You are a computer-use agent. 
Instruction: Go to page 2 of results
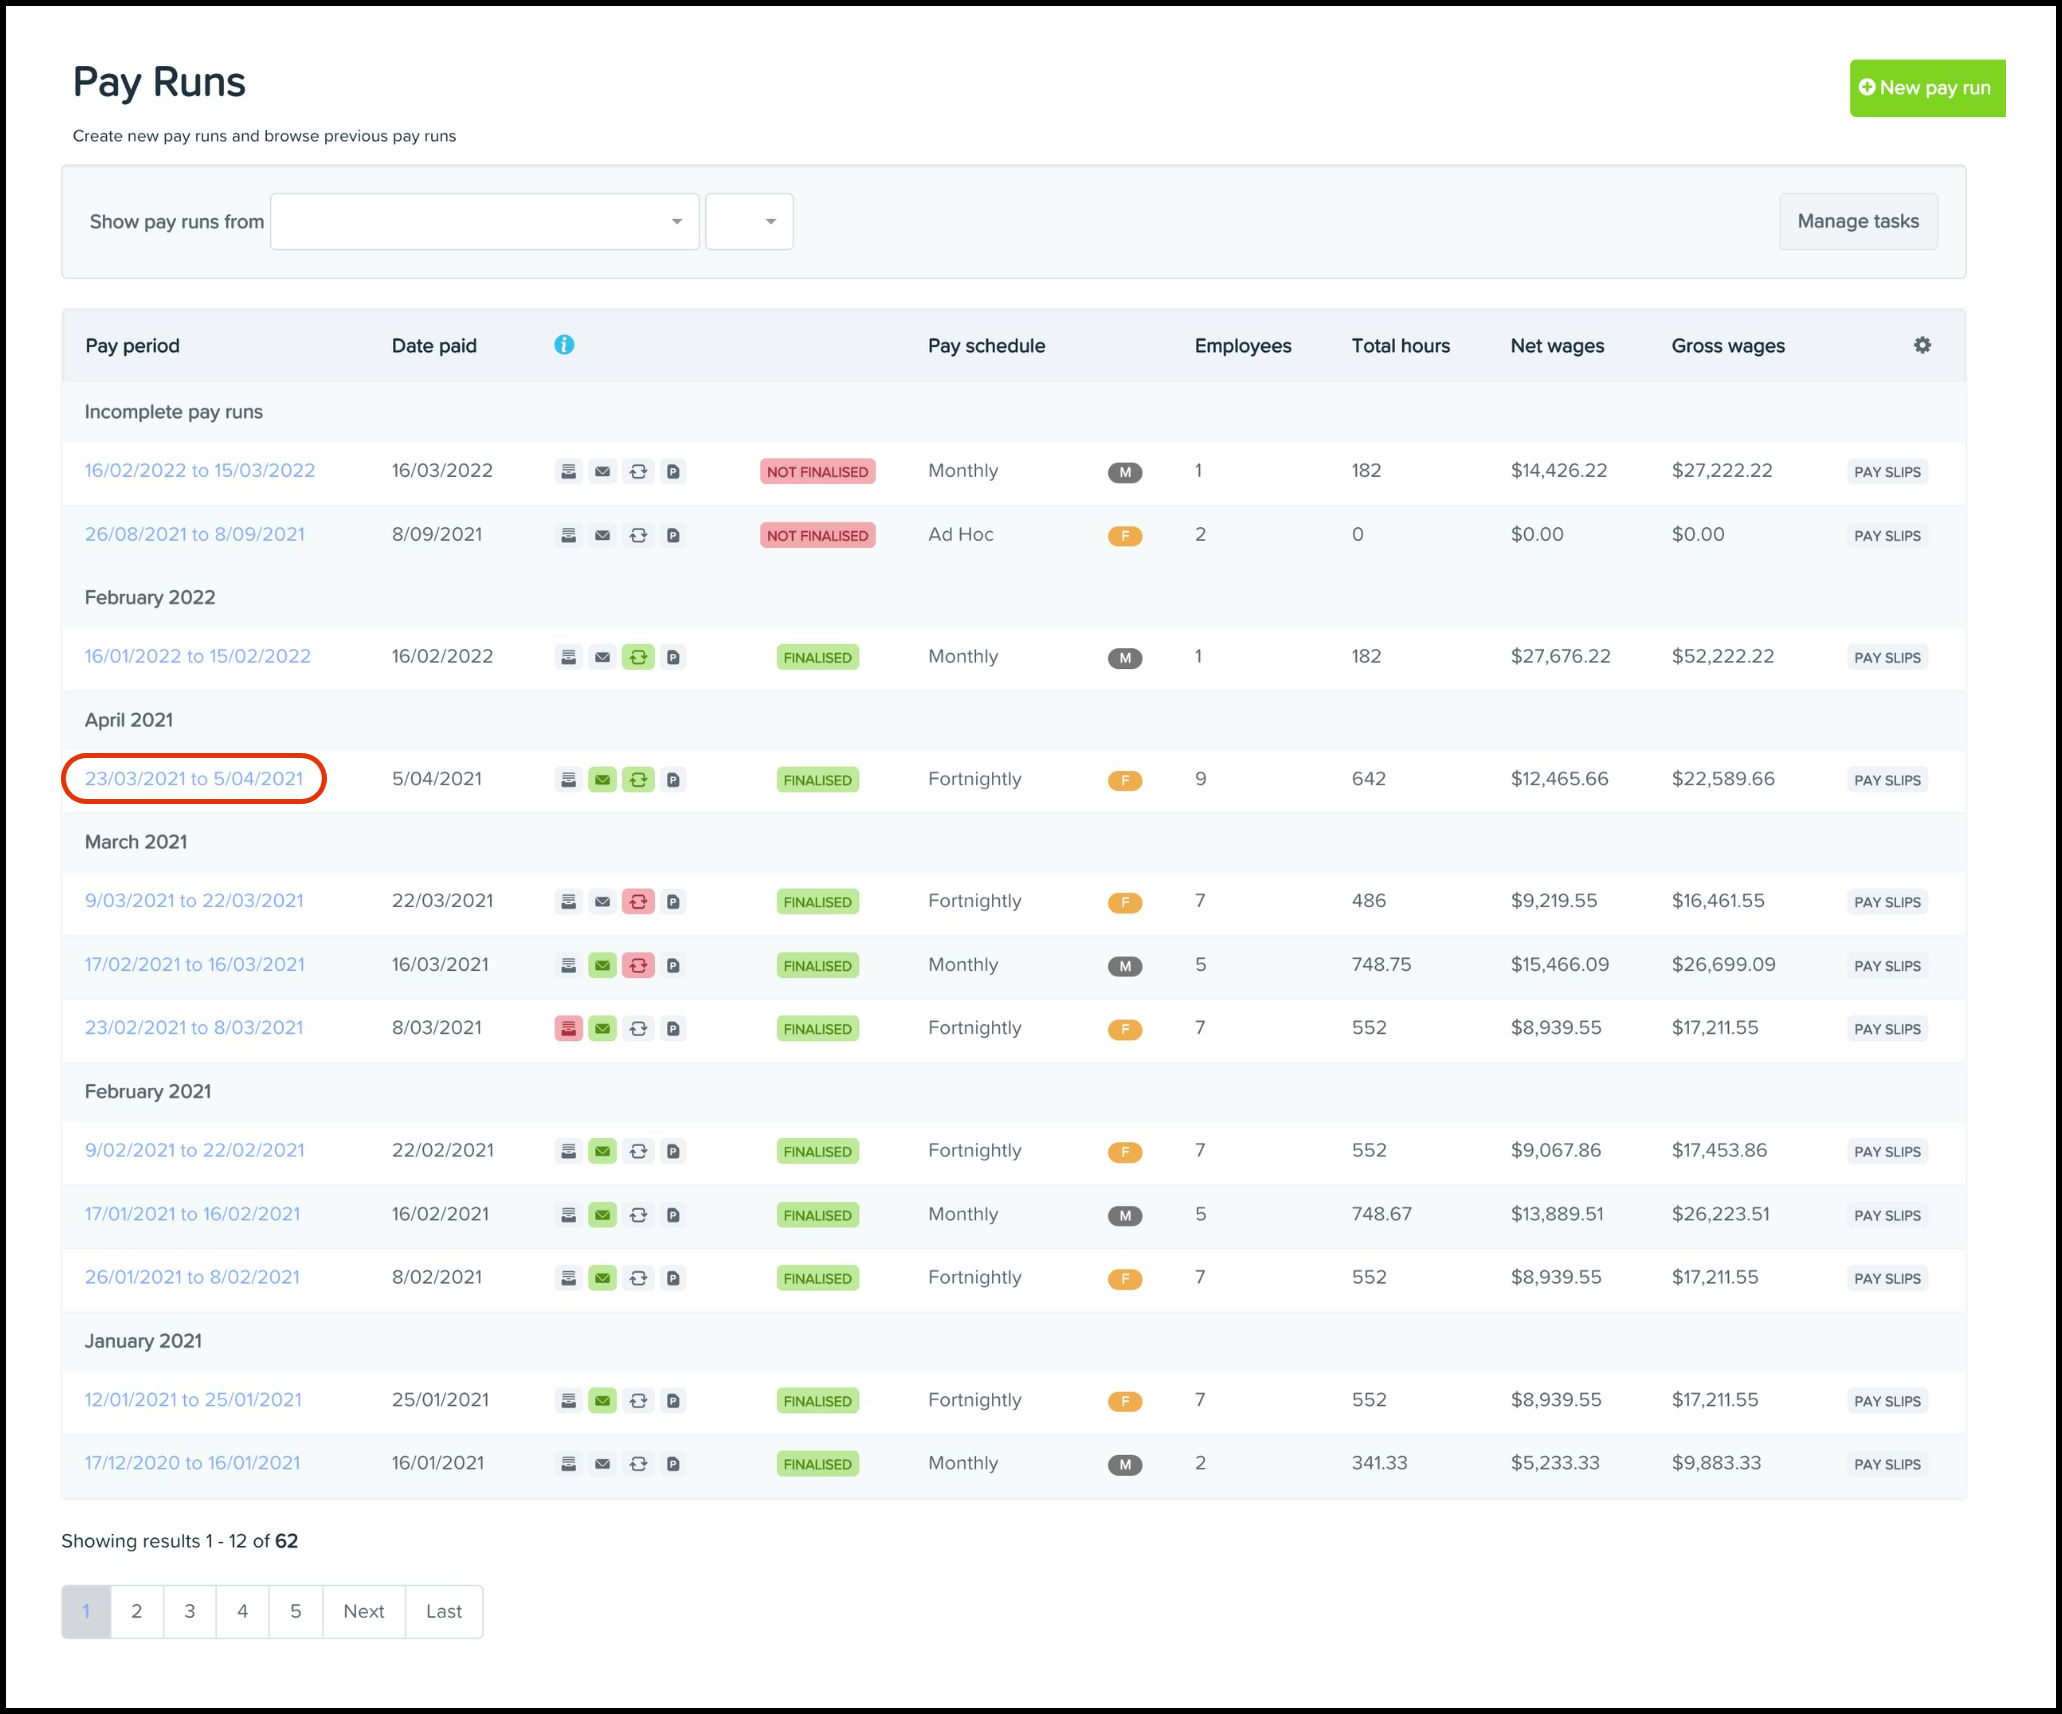[x=137, y=1611]
